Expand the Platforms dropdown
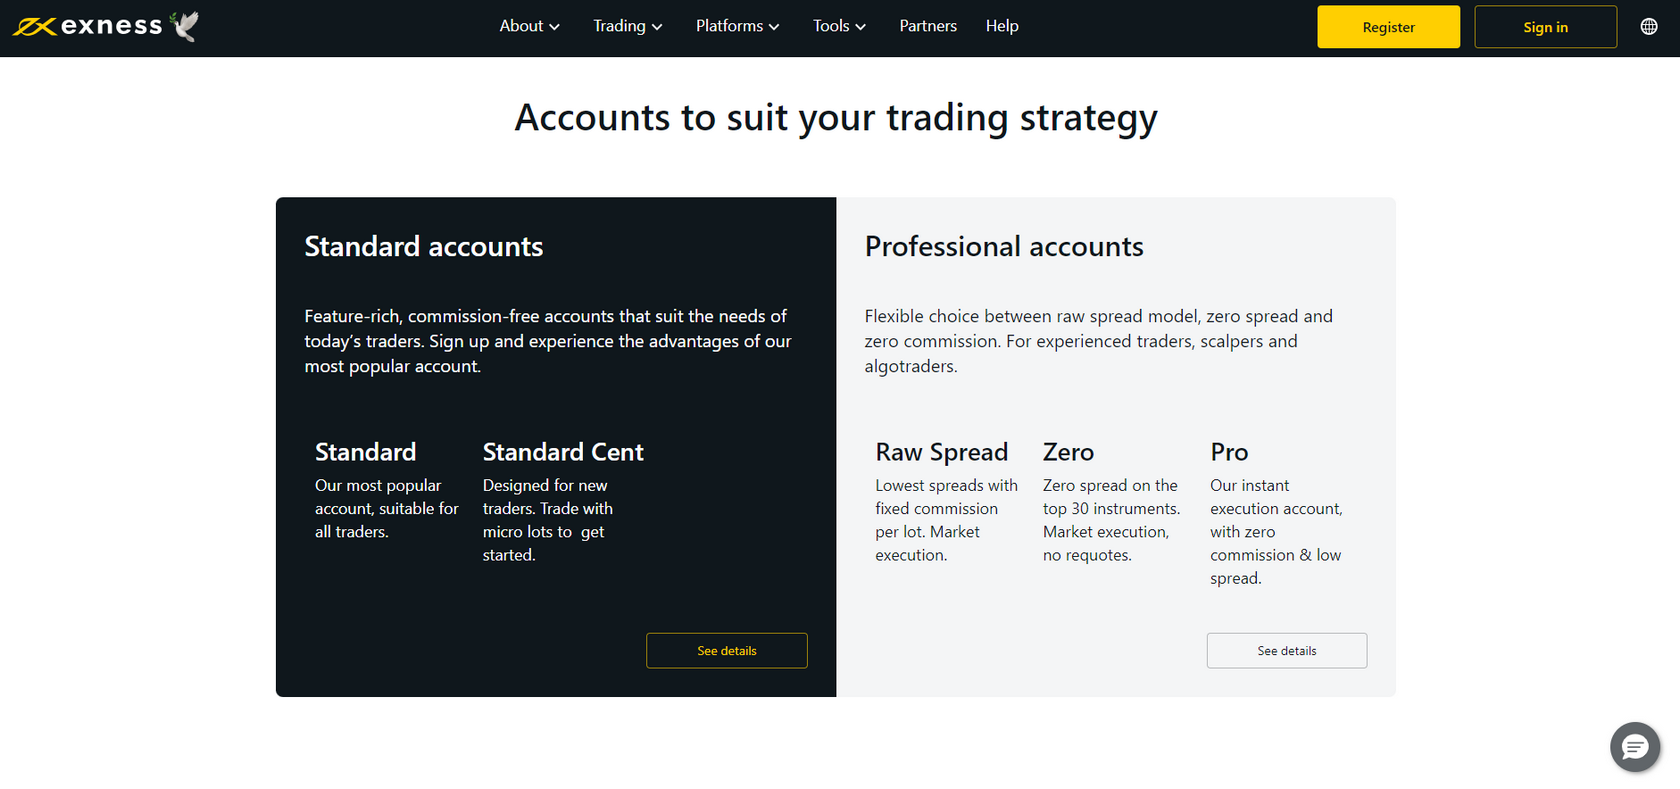 tap(737, 26)
